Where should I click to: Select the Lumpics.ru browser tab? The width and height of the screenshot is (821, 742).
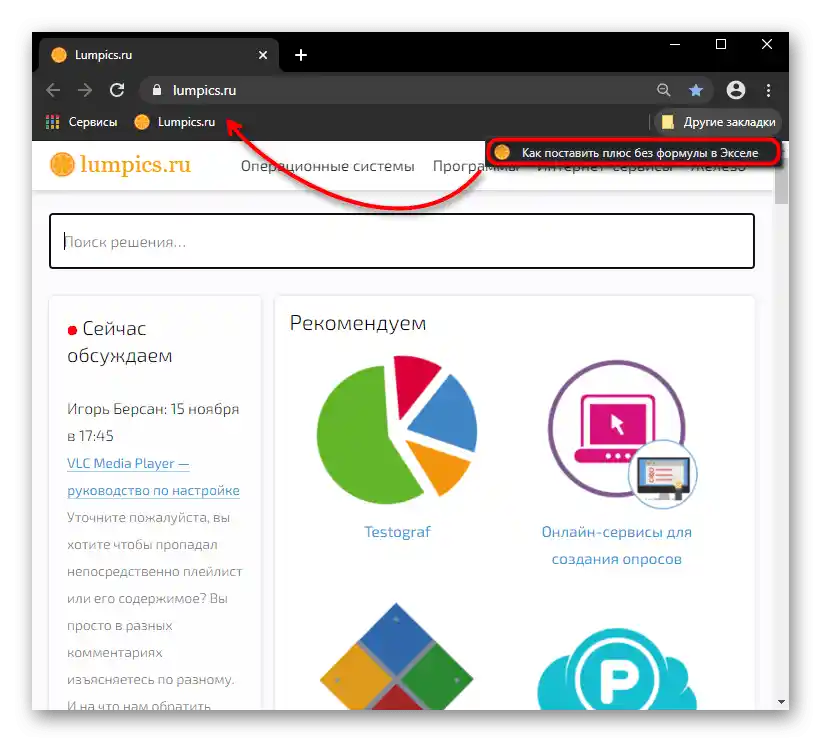(159, 55)
